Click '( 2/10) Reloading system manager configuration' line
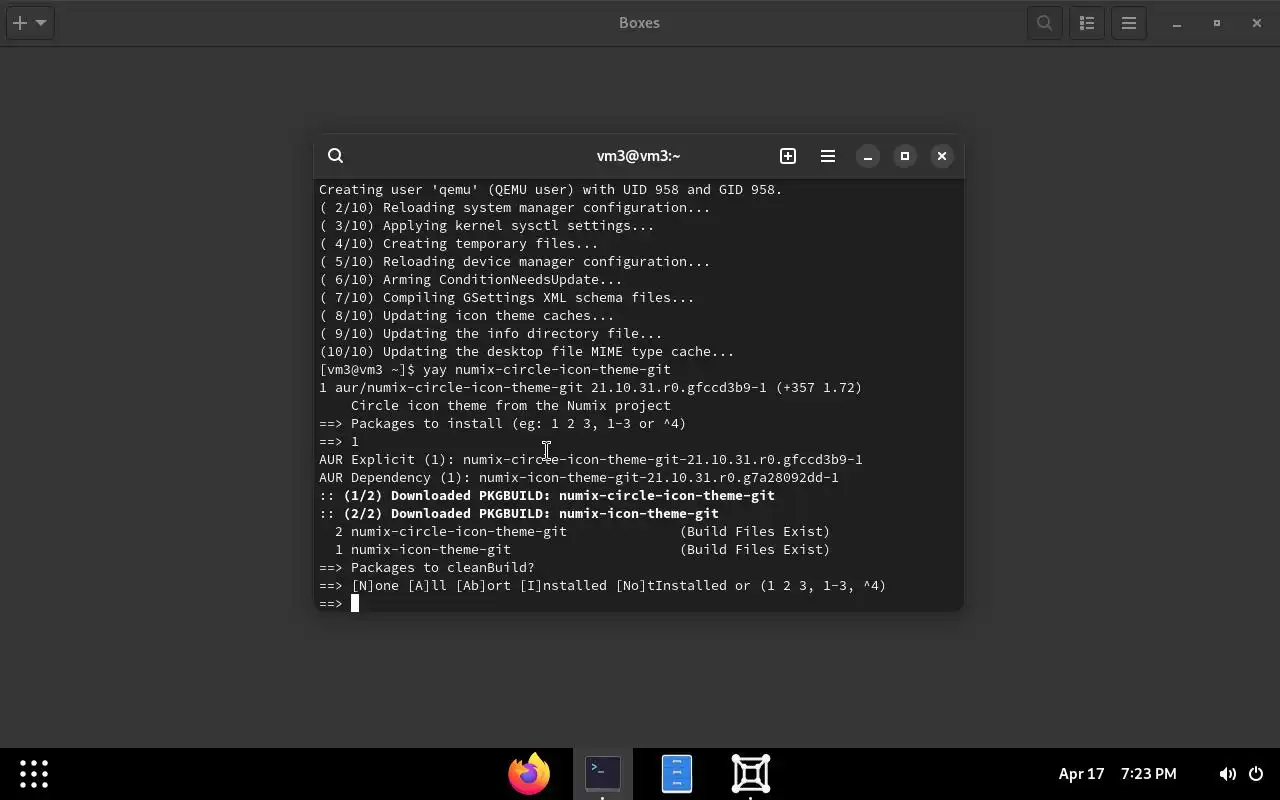 pyautogui.click(x=515, y=208)
